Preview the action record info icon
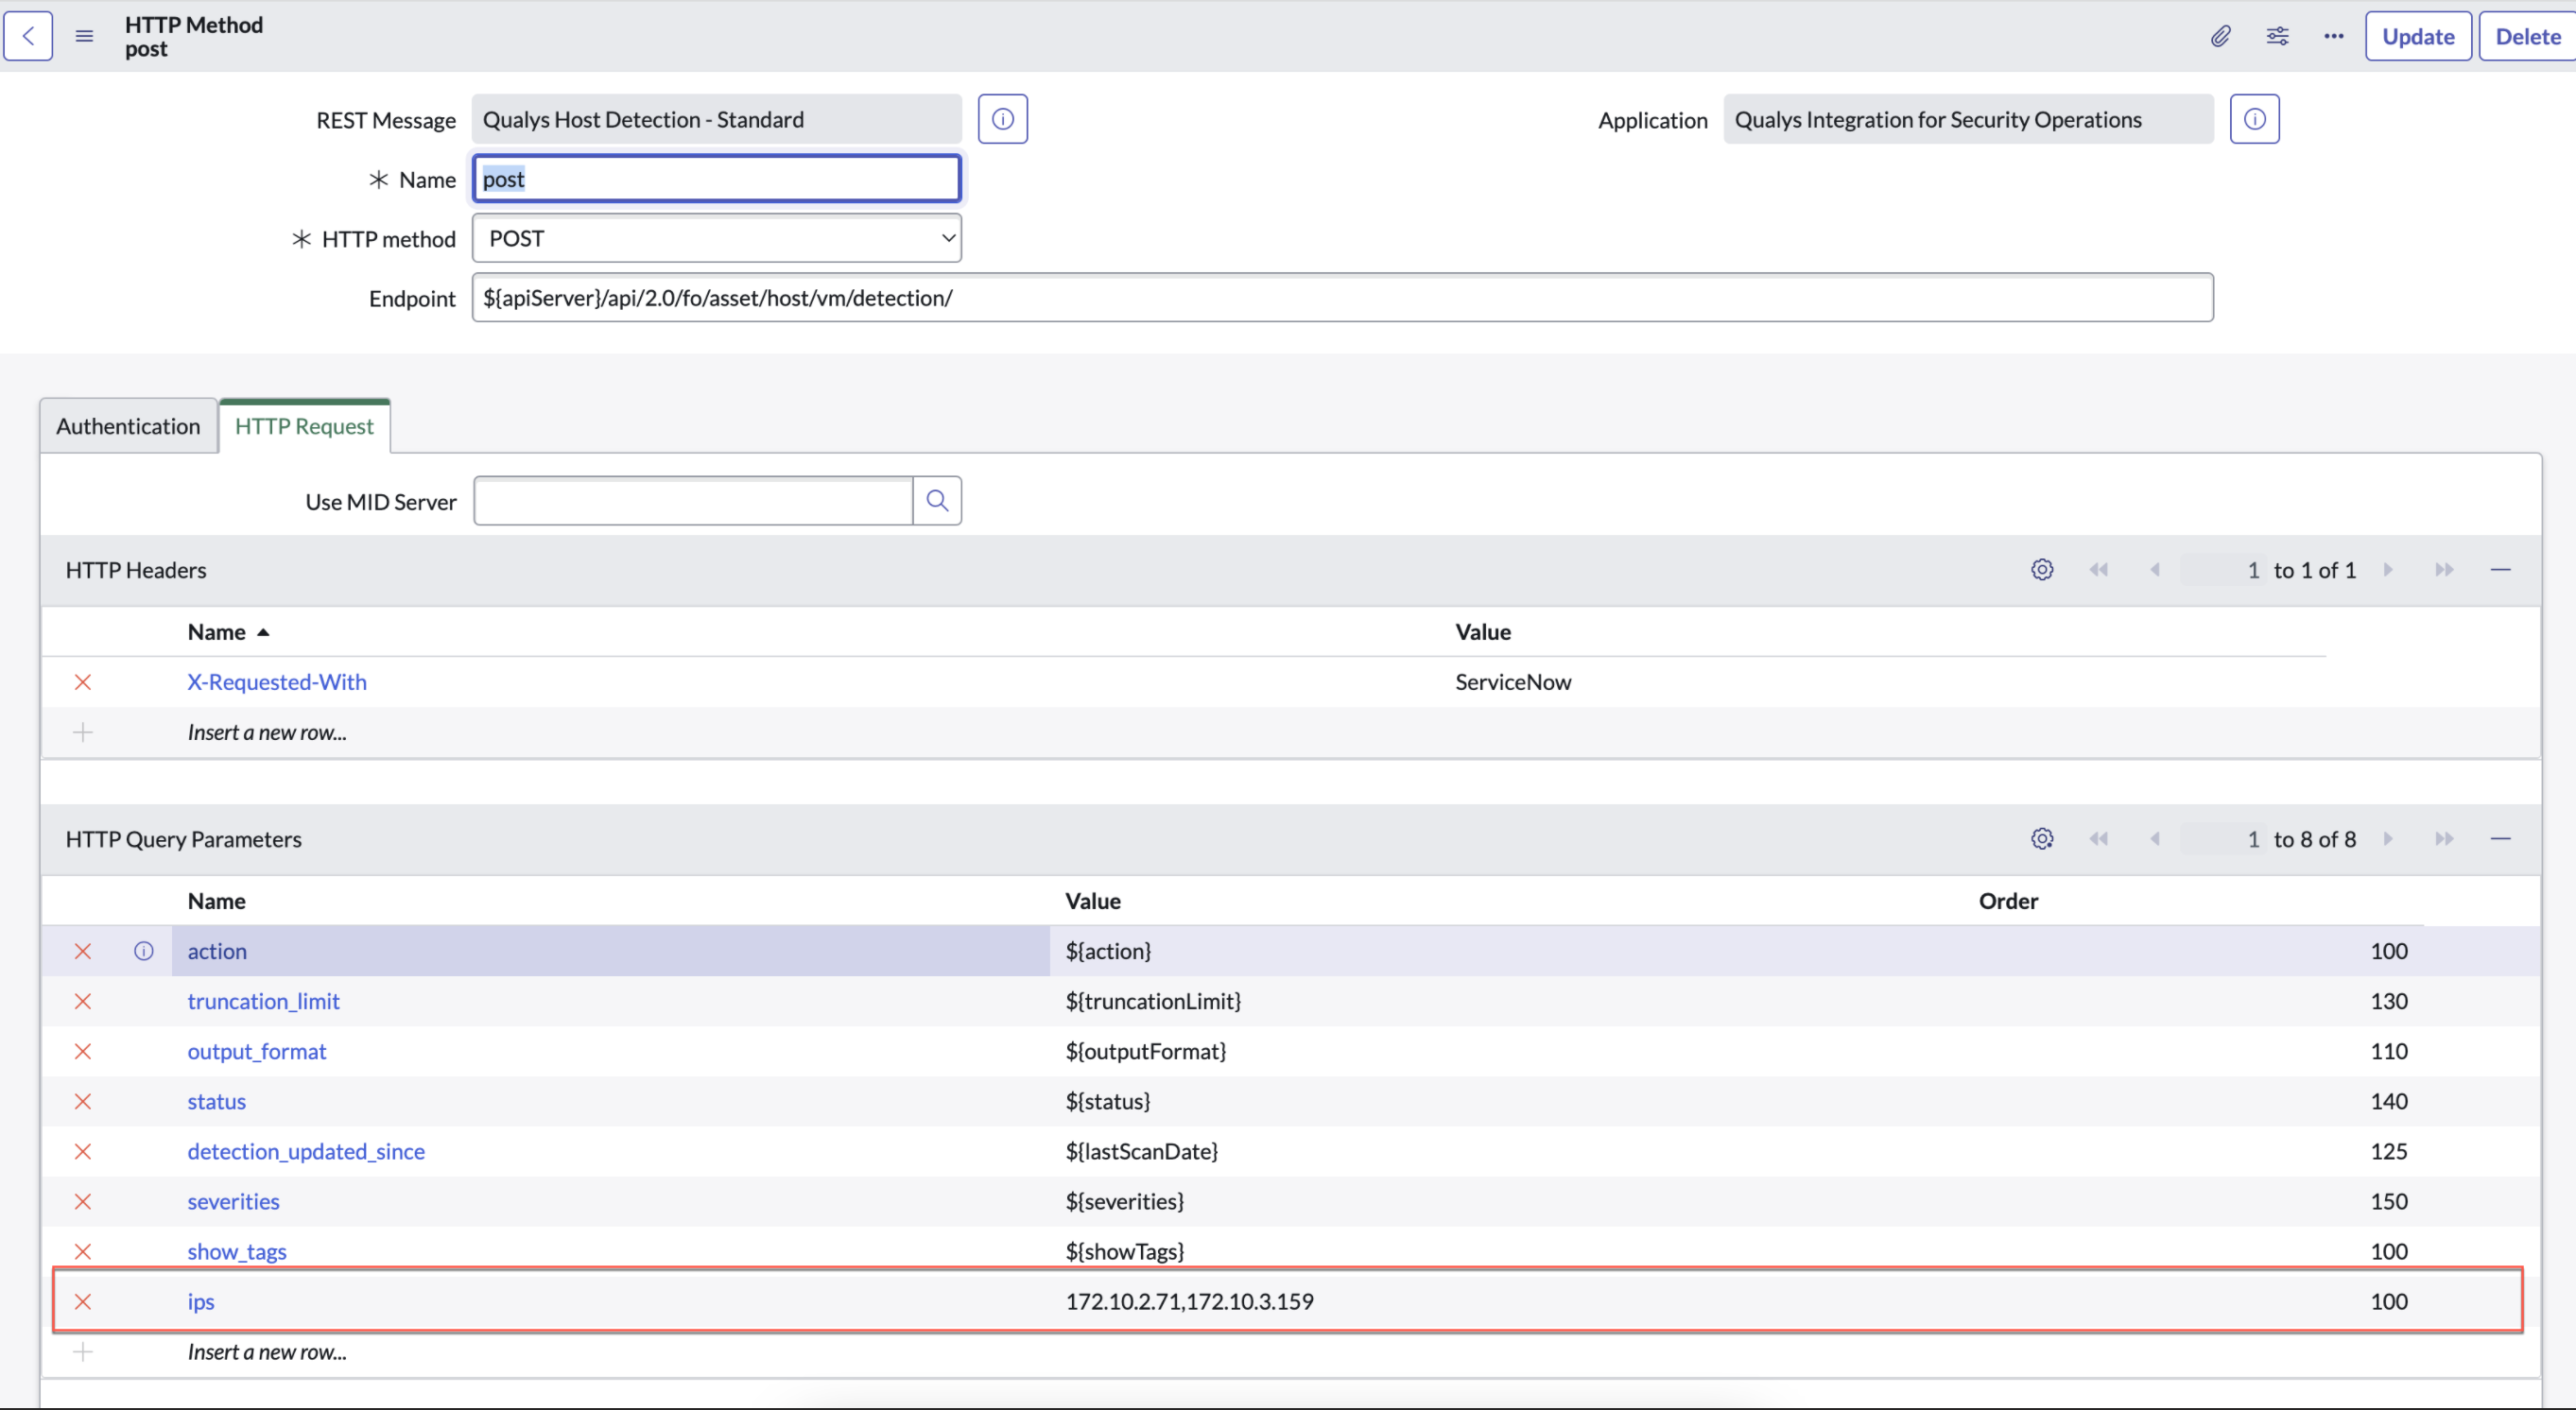 [x=143, y=951]
